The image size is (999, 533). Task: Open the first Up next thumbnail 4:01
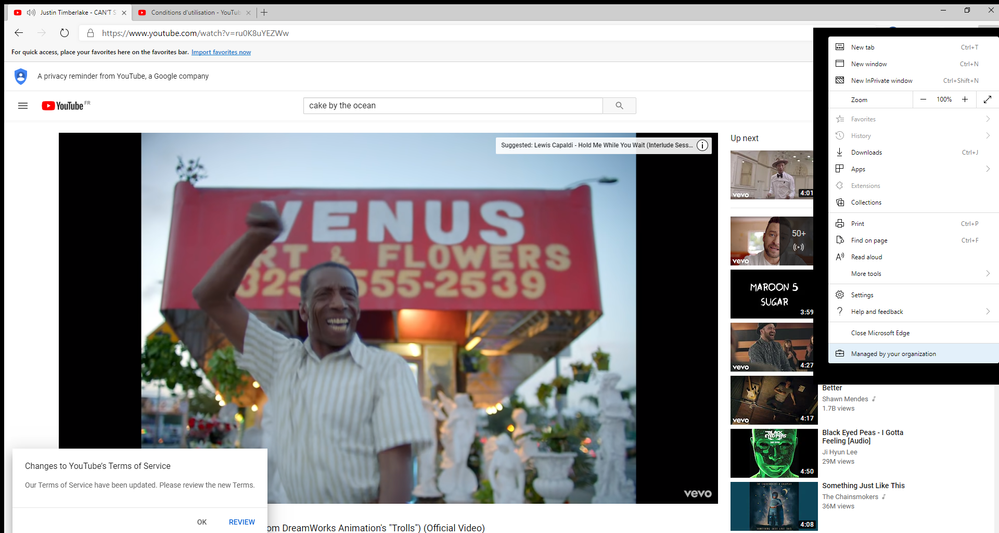(x=772, y=174)
